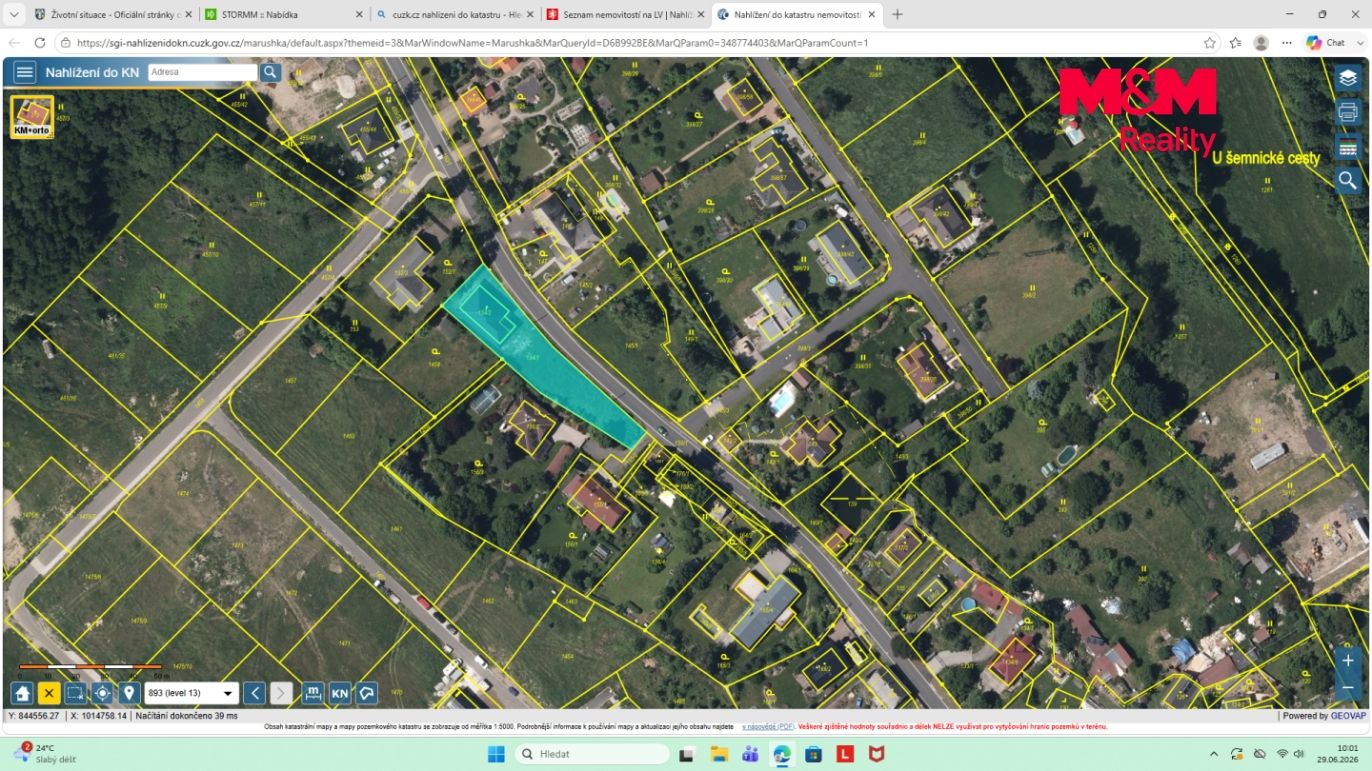Open the browser profile icon

coord(1261,43)
